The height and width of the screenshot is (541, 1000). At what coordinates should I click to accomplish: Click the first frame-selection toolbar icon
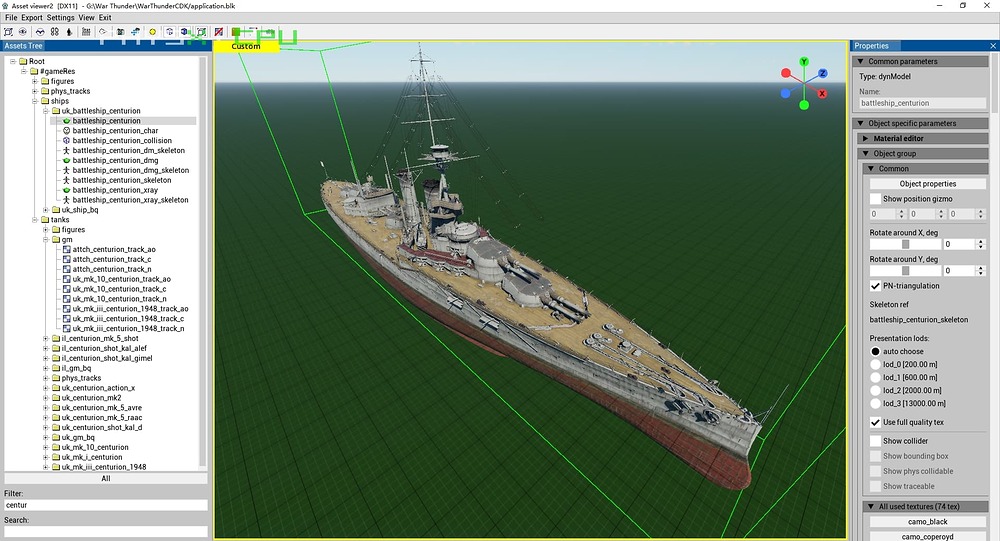coord(8,32)
